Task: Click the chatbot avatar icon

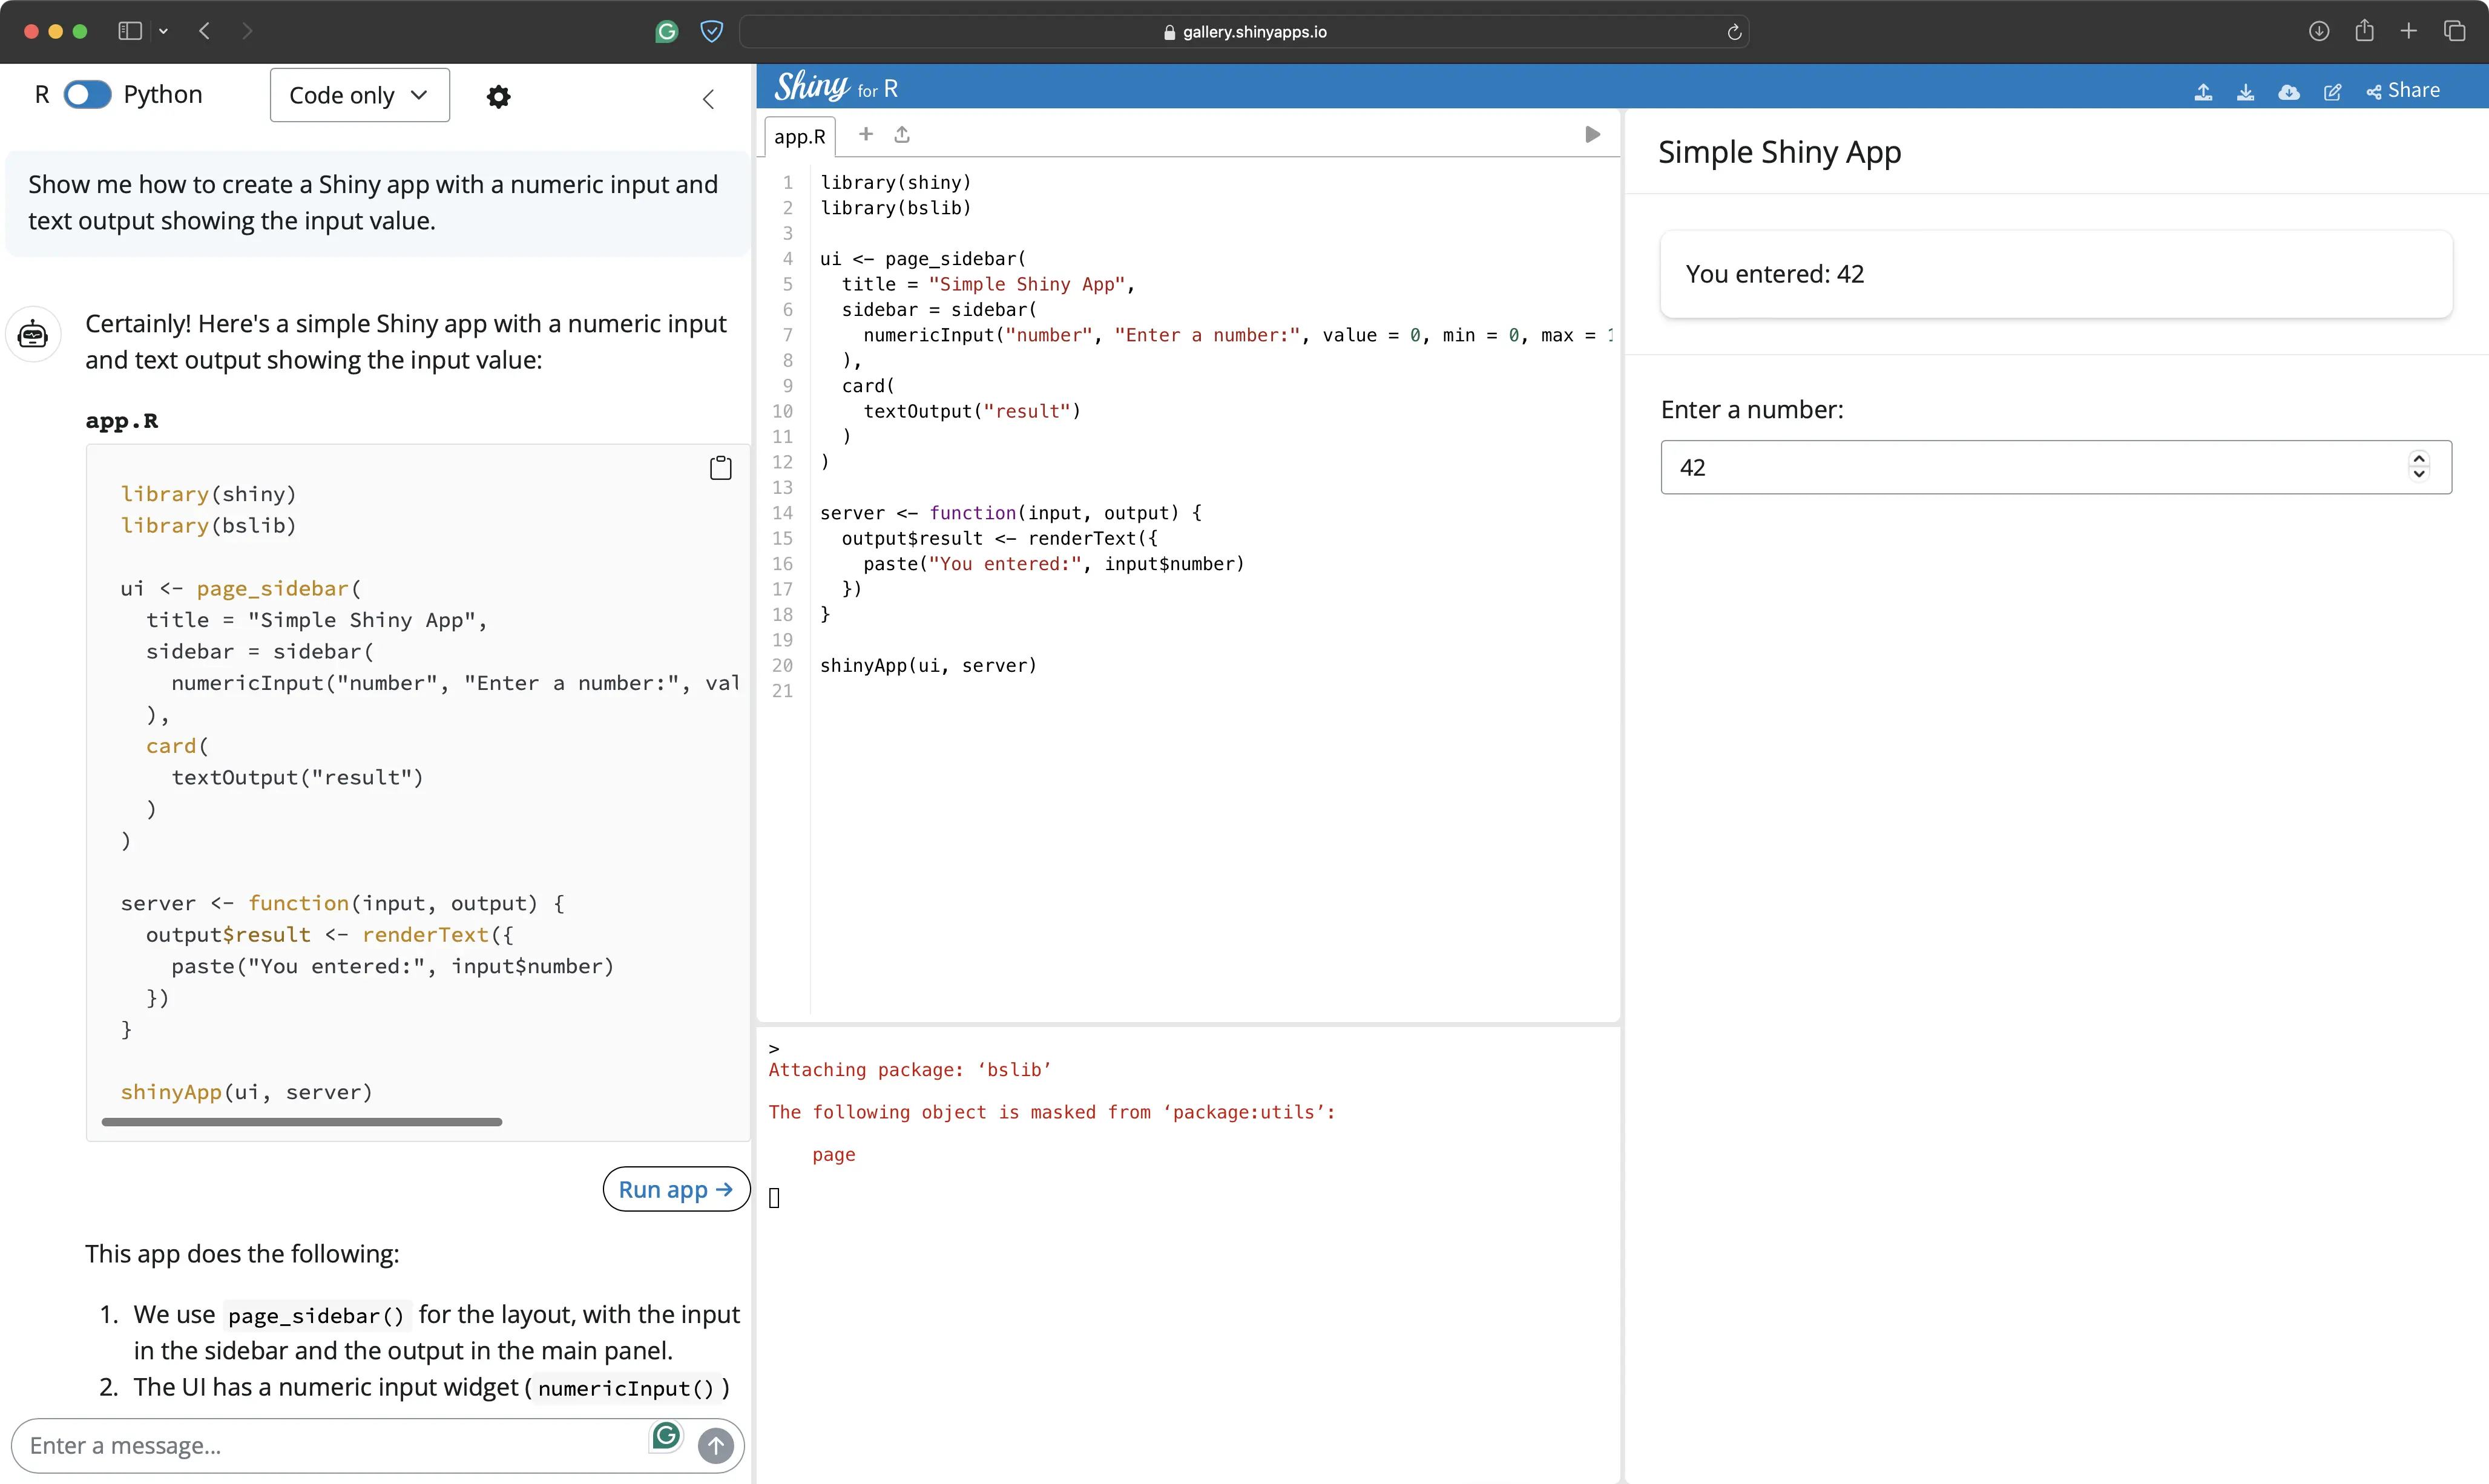Action: [x=33, y=334]
